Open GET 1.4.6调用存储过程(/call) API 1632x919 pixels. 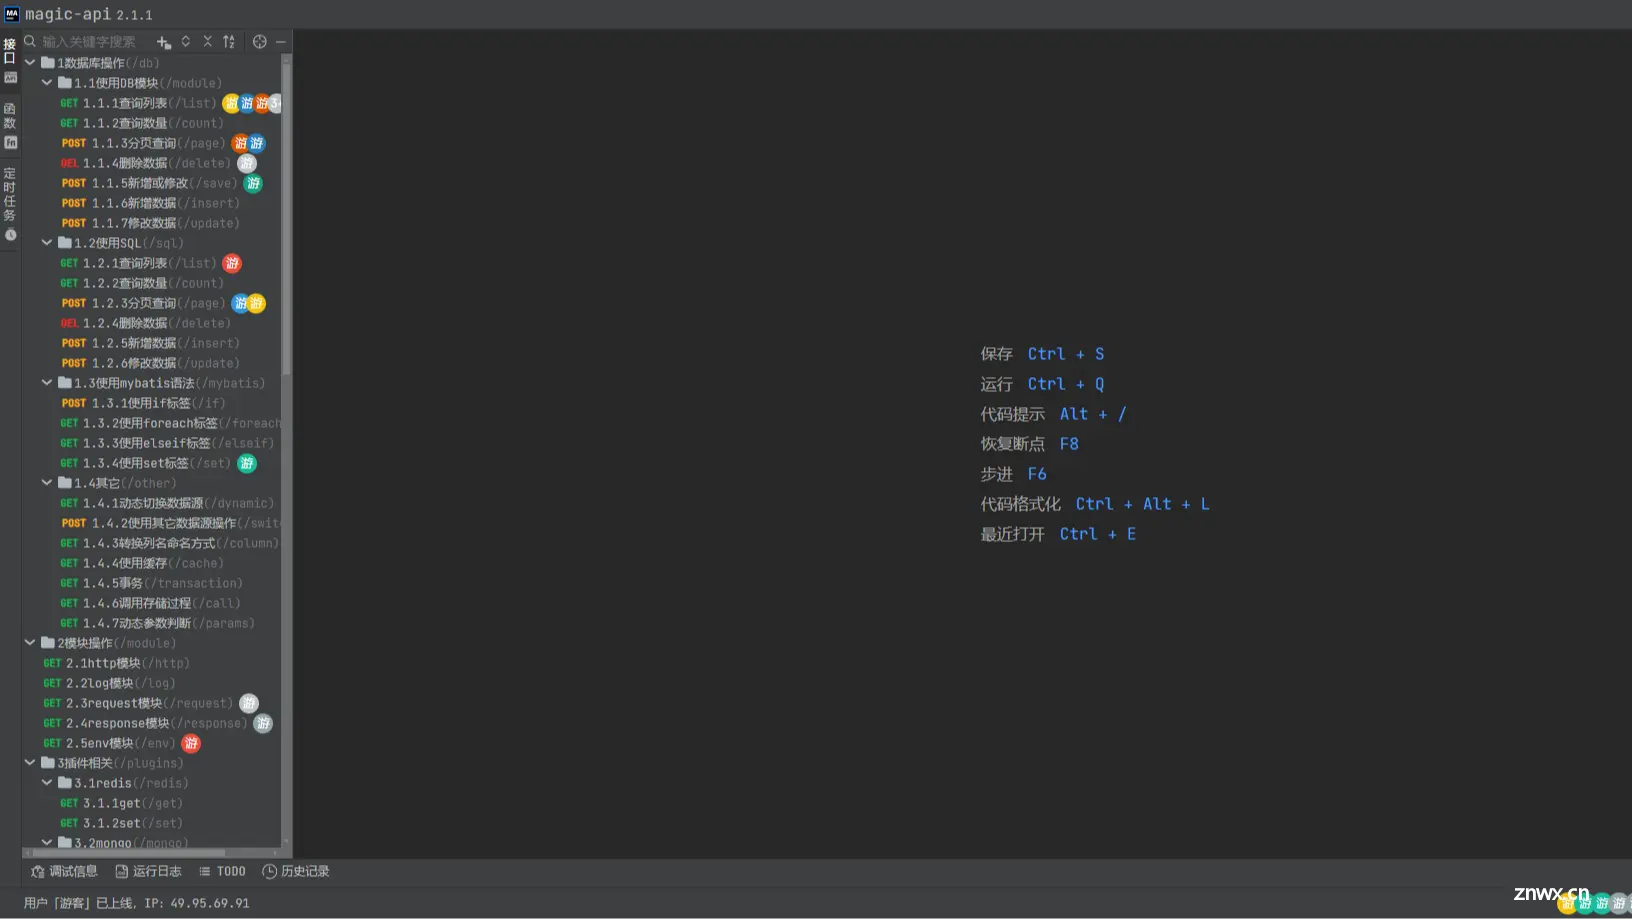click(x=150, y=603)
